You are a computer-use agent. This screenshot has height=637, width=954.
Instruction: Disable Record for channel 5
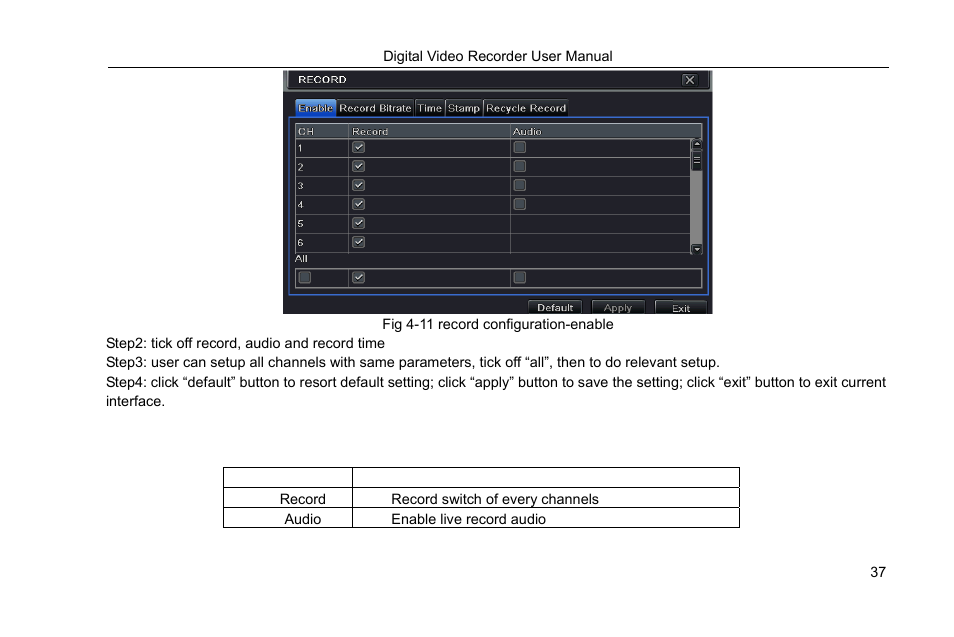[358, 223]
